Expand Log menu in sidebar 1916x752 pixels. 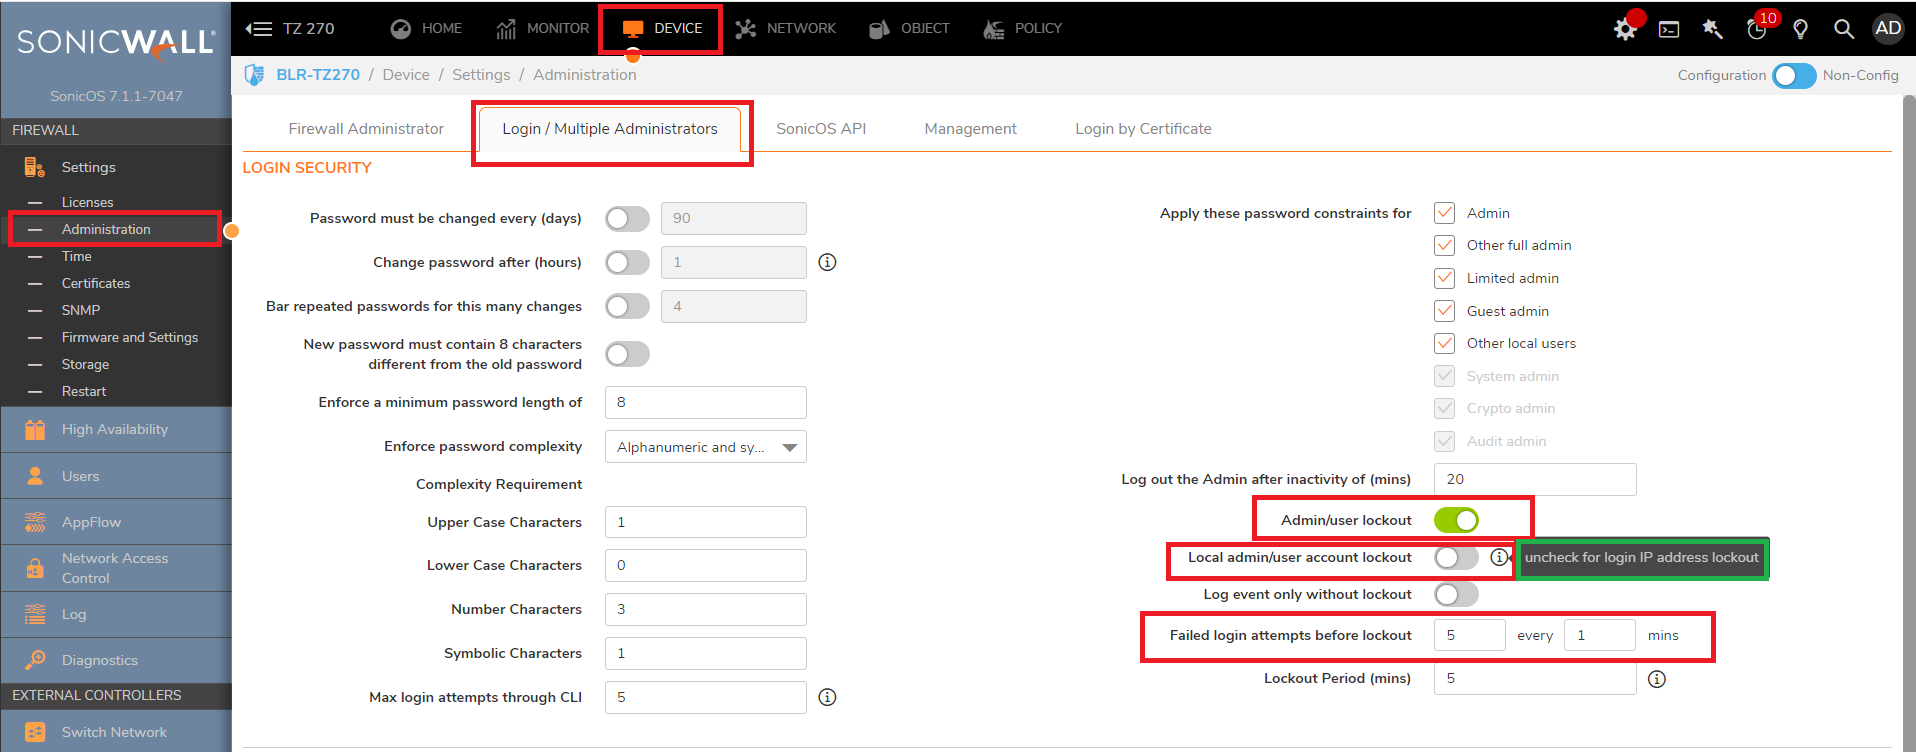(x=116, y=614)
